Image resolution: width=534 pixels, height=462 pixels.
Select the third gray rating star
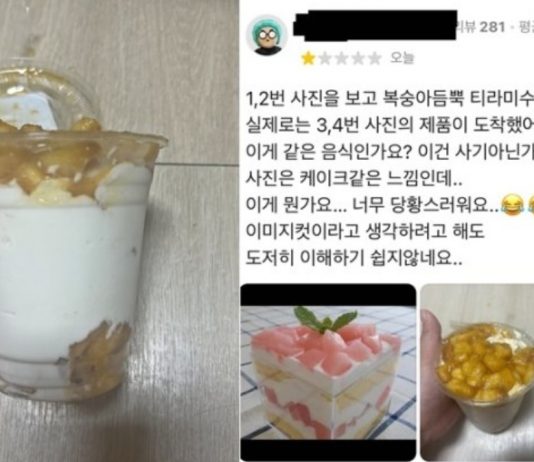342,59
